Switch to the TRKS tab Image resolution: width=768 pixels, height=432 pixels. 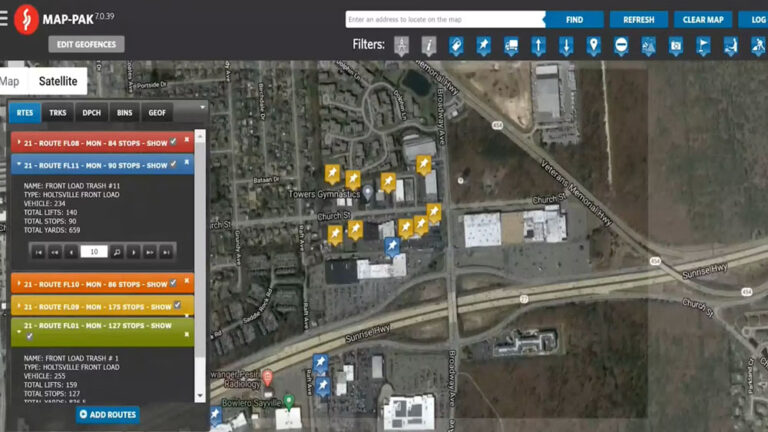coord(58,113)
